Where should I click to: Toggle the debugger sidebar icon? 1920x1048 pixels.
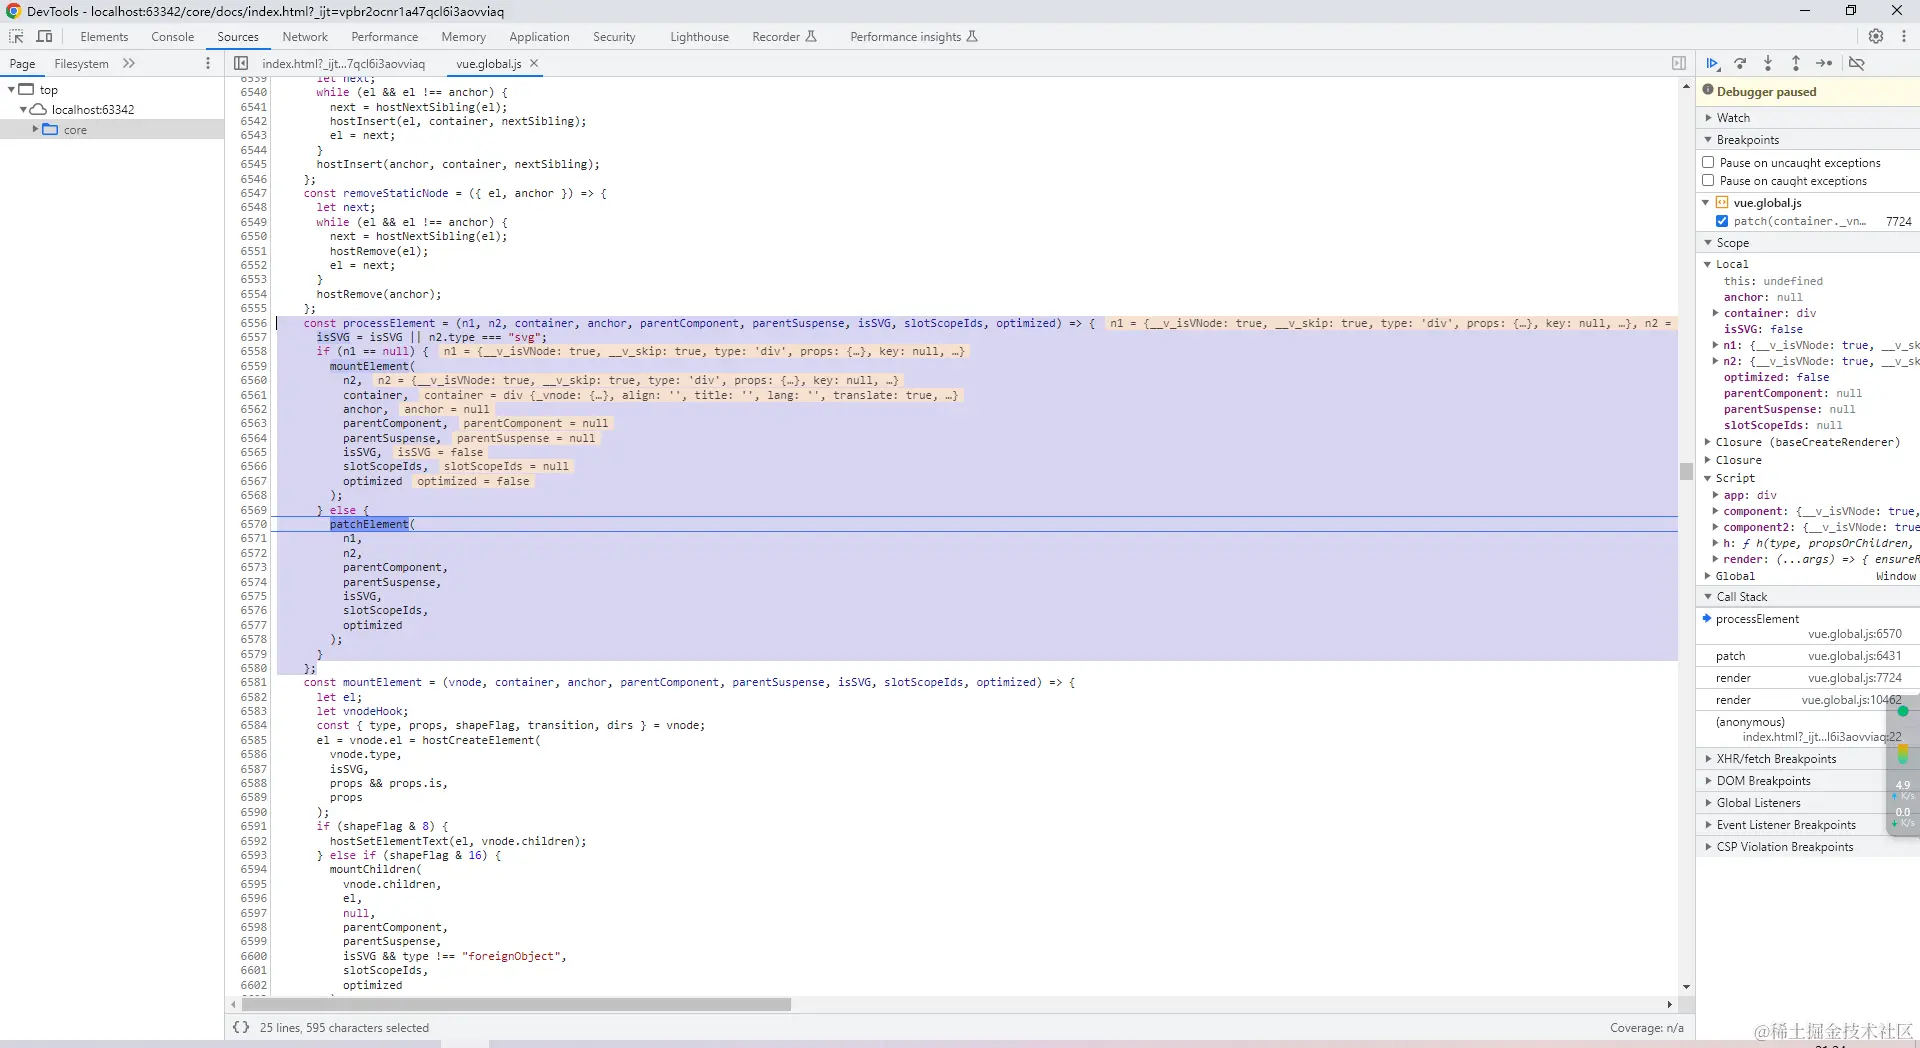[x=1679, y=63]
